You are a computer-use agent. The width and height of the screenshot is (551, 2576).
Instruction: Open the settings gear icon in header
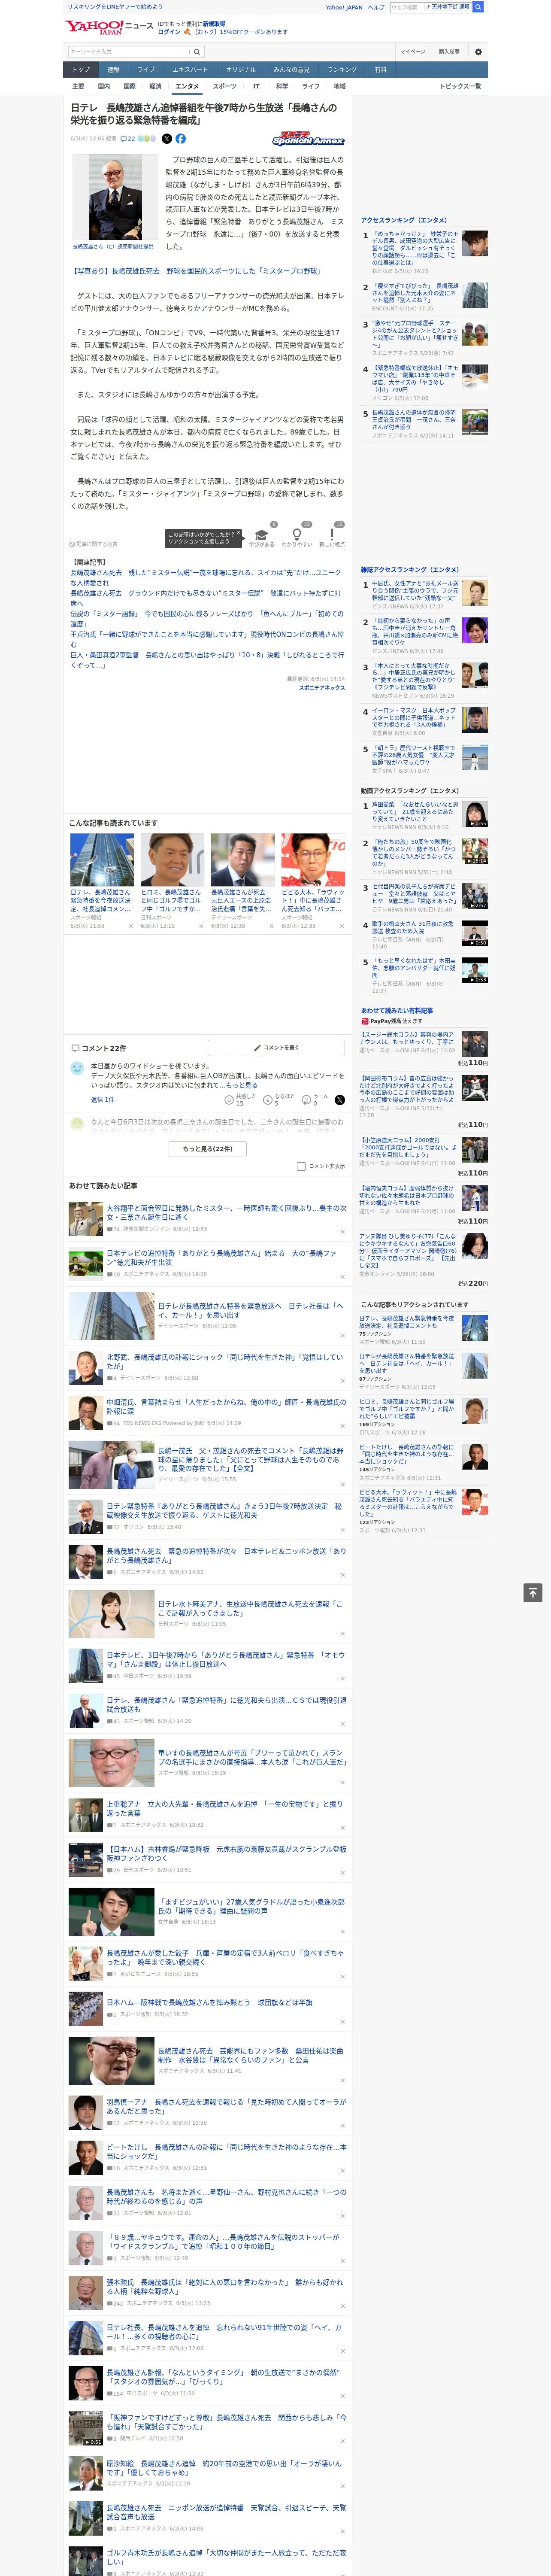point(478,52)
